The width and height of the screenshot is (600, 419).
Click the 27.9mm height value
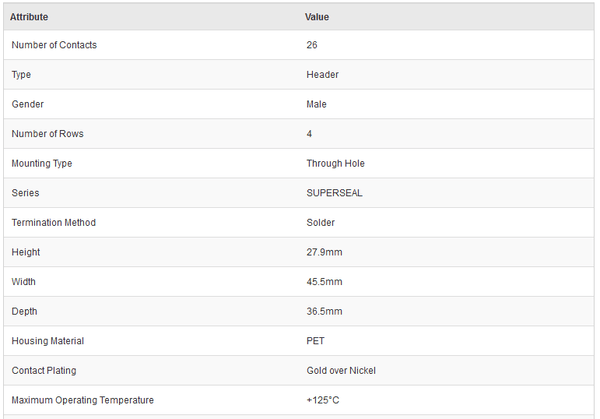[324, 252]
